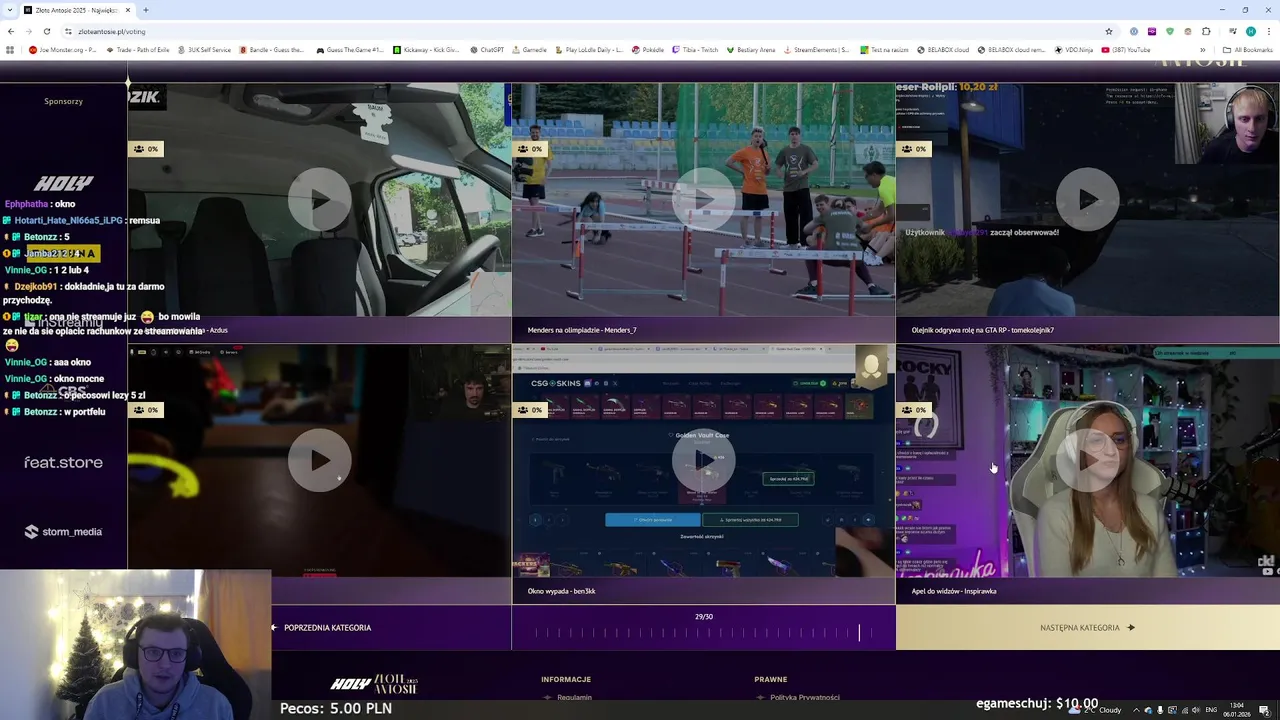Click the browser Forward arrow
The image size is (1280, 720).
click(28, 31)
